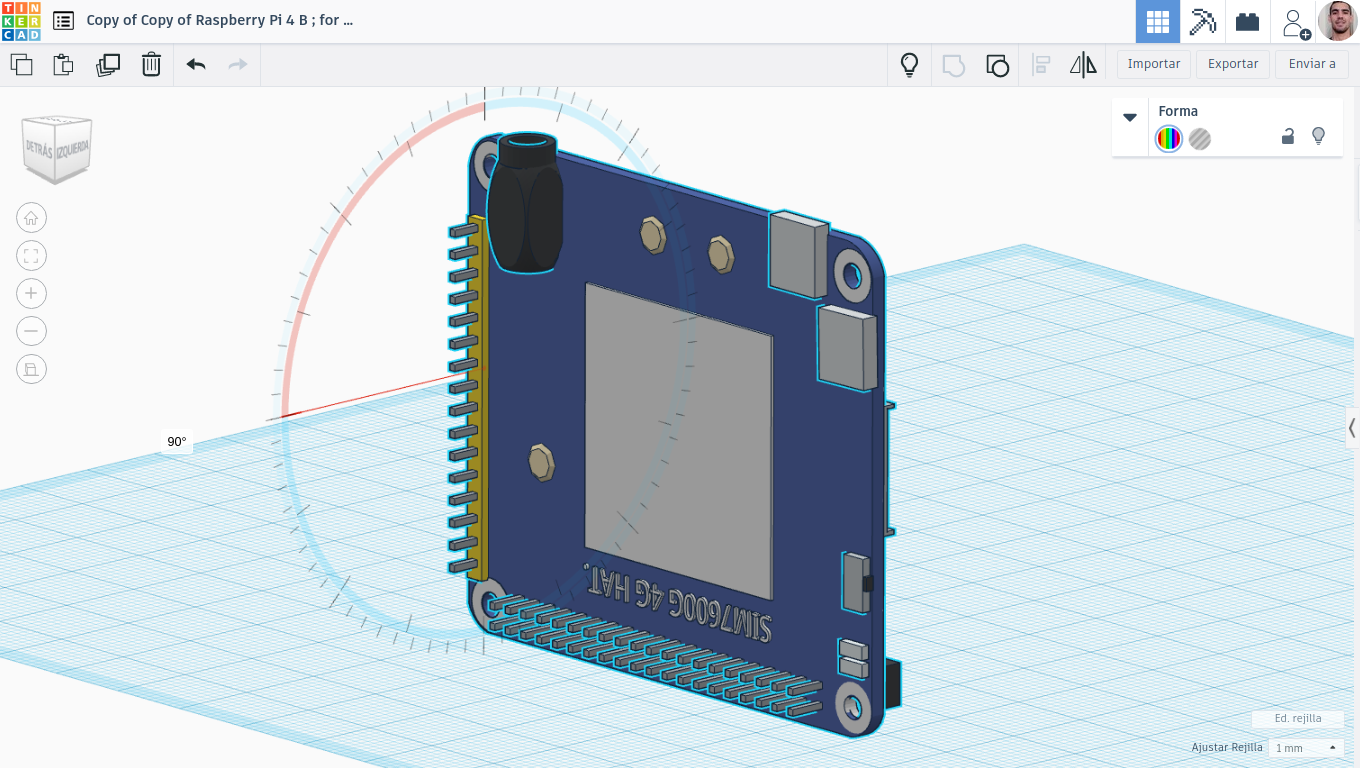Viewport: 1360px width, 768px height.
Task: Collapse the Forma panel arrow
Action: tap(1130, 117)
